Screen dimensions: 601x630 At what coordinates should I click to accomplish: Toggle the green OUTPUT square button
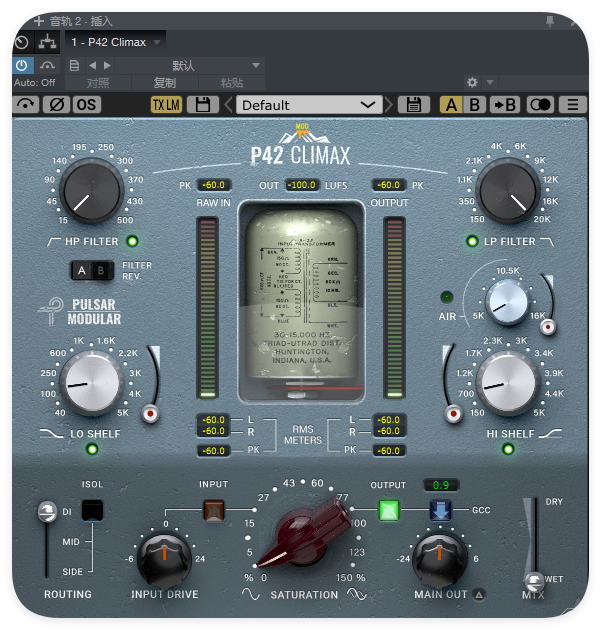pos(389,510)
